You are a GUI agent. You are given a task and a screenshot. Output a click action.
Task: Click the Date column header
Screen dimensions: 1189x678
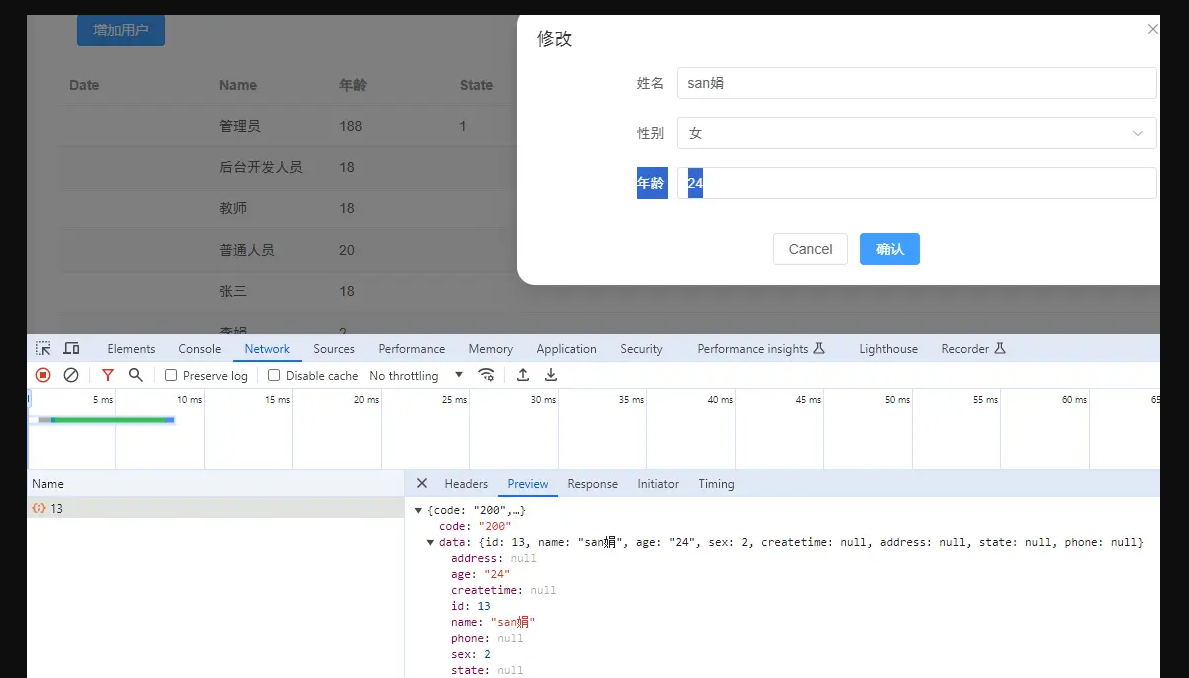pyautogui.click(x=84, y=85)
